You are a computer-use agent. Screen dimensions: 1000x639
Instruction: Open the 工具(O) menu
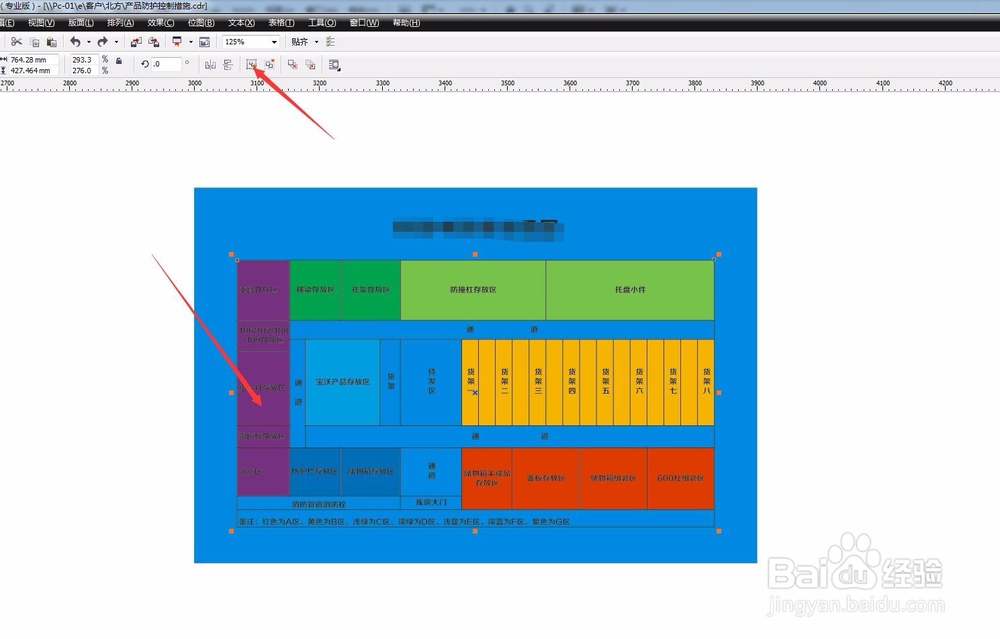point(321,22)
